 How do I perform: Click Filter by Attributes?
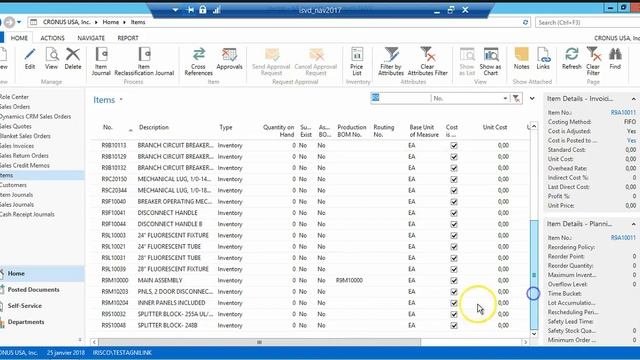point(391,61)
